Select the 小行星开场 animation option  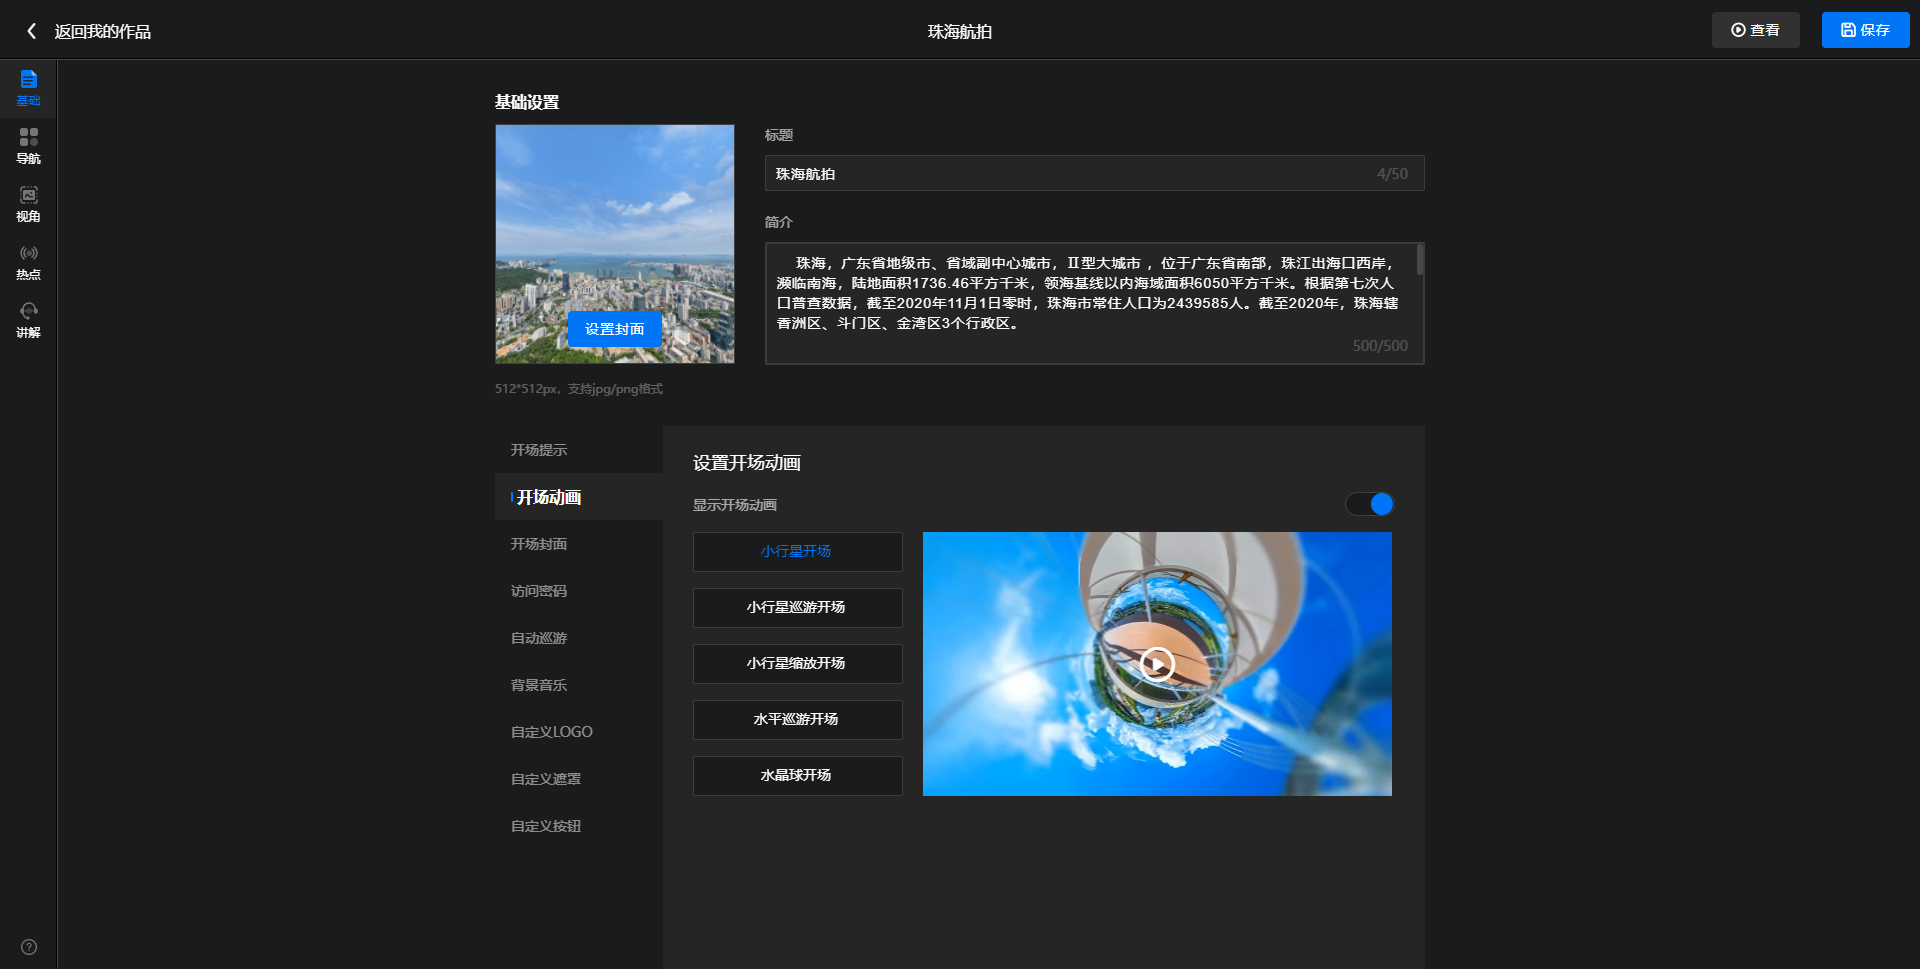point(797,552)
